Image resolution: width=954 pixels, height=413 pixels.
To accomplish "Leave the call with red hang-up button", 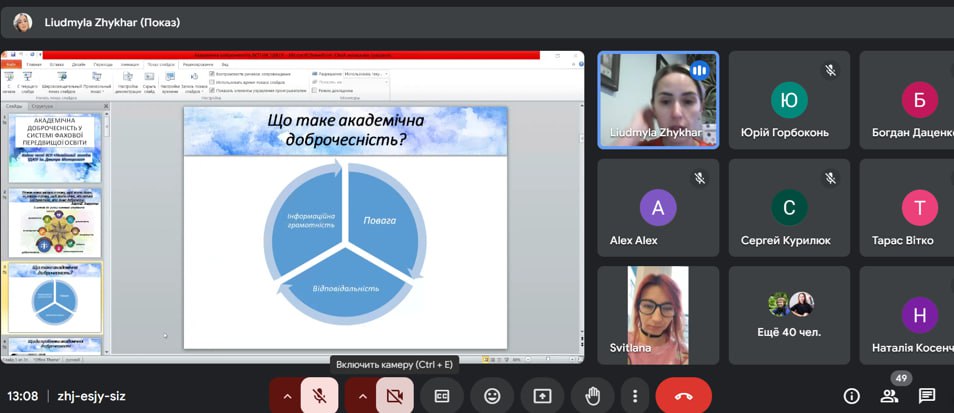I will click(683, 397).
